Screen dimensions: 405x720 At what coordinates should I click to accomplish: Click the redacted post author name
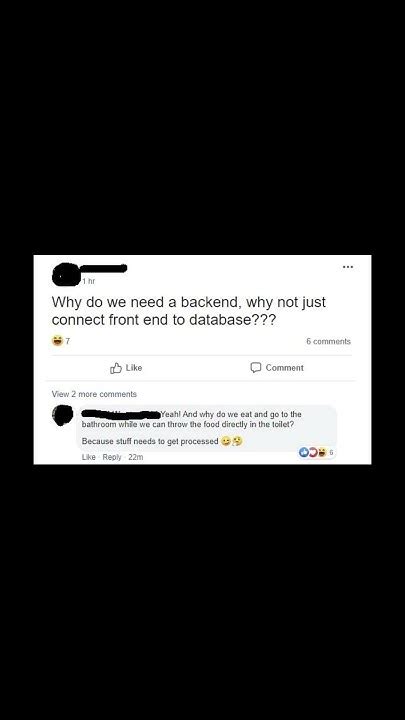click(103, 268)
